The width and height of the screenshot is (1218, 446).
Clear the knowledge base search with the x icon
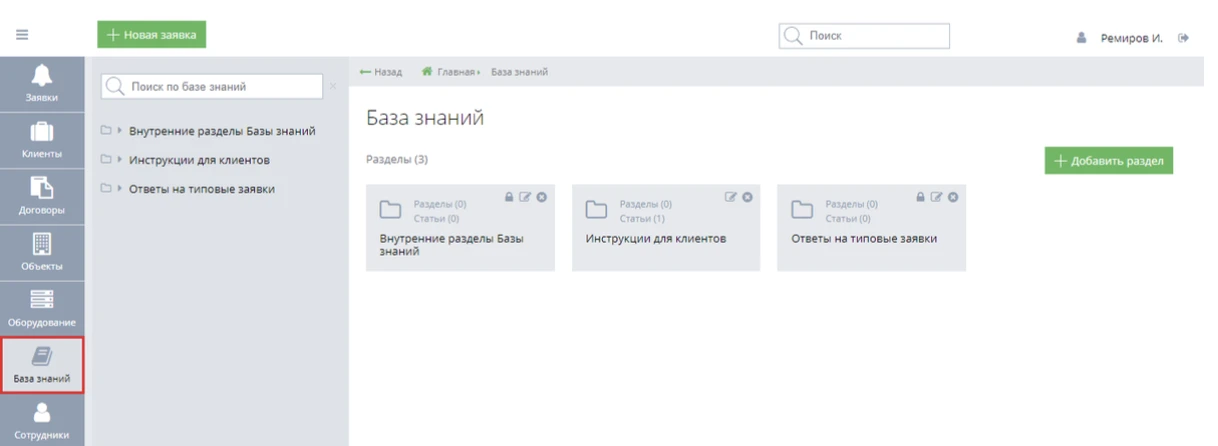point(333,87)
